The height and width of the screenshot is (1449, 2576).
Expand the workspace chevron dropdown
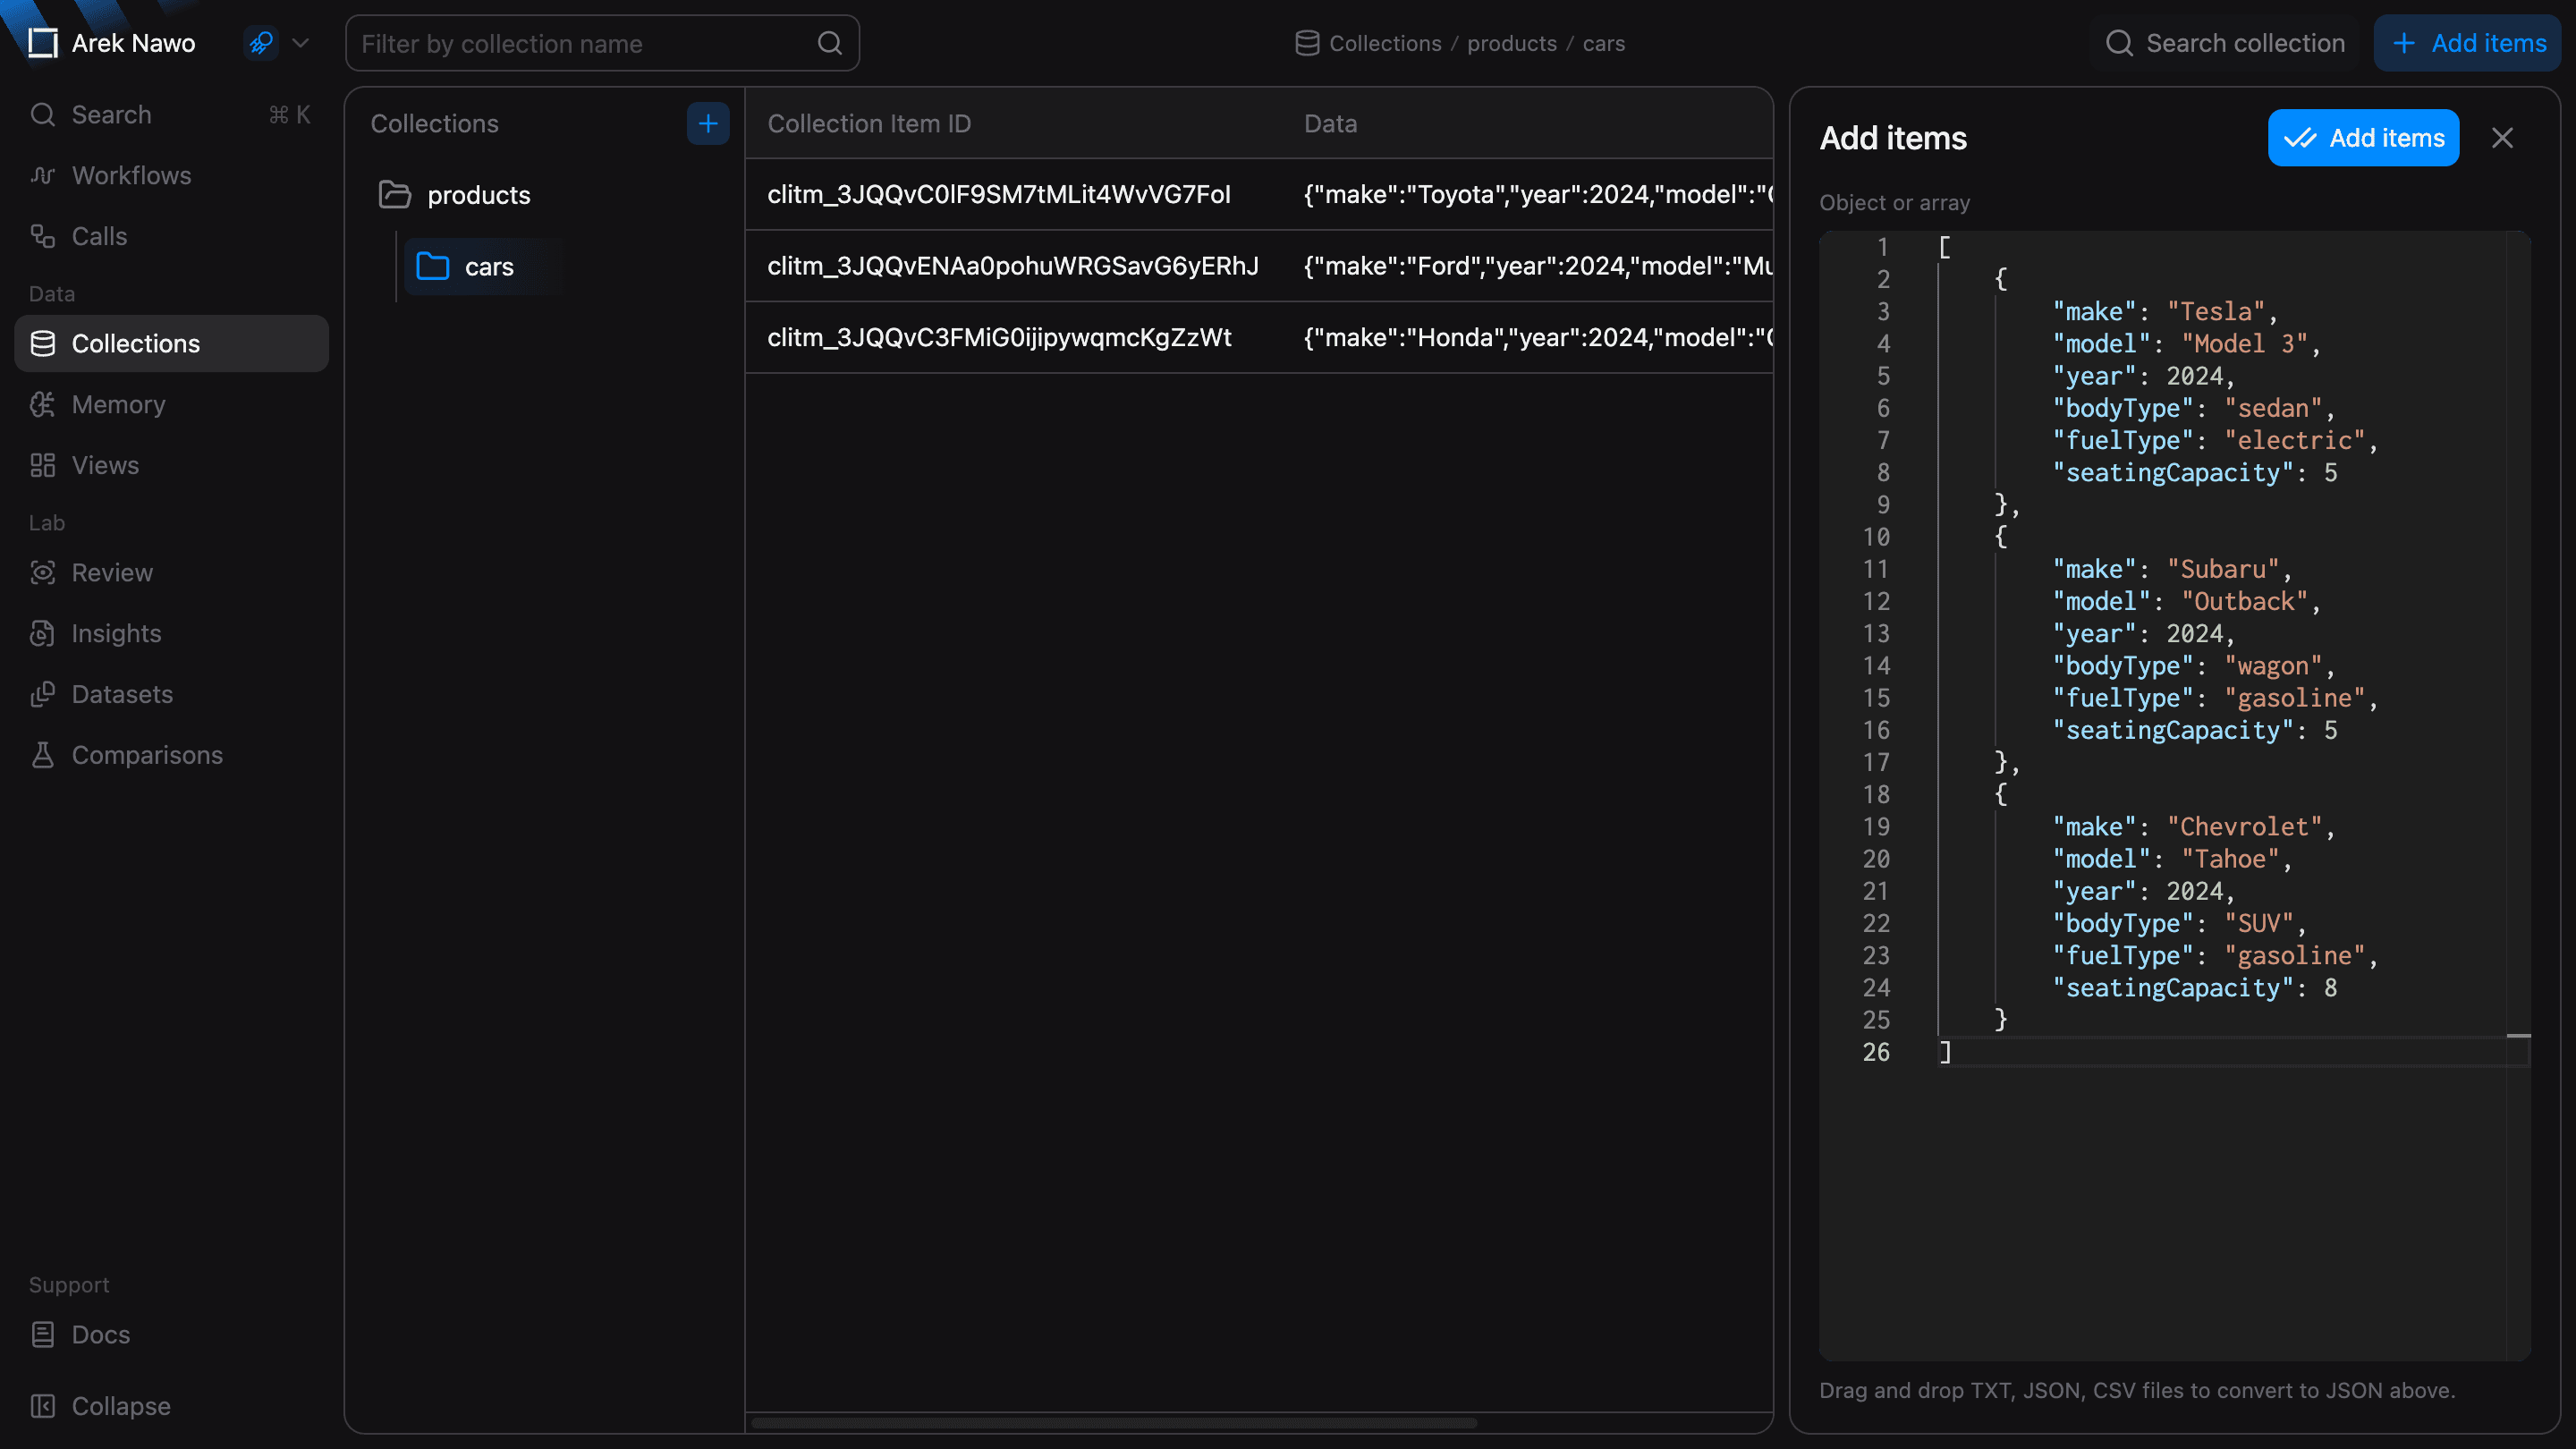point(300,43)
